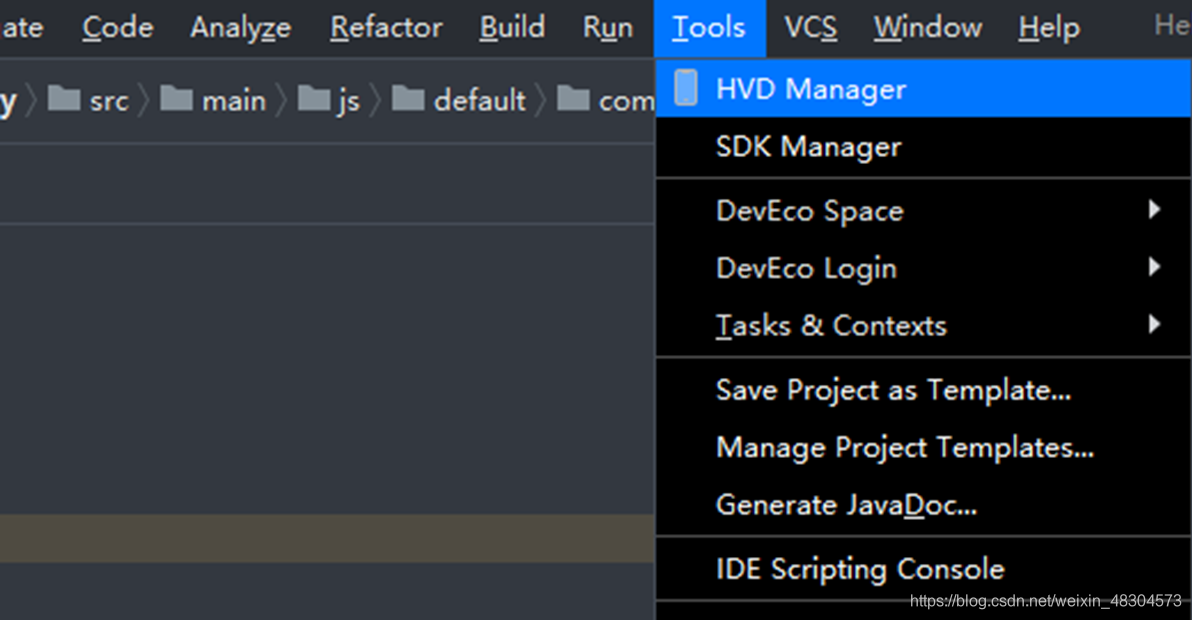This screenshot has width=1192, height=620.
Task: Open the Window menu
Action: tap(927, 28)
